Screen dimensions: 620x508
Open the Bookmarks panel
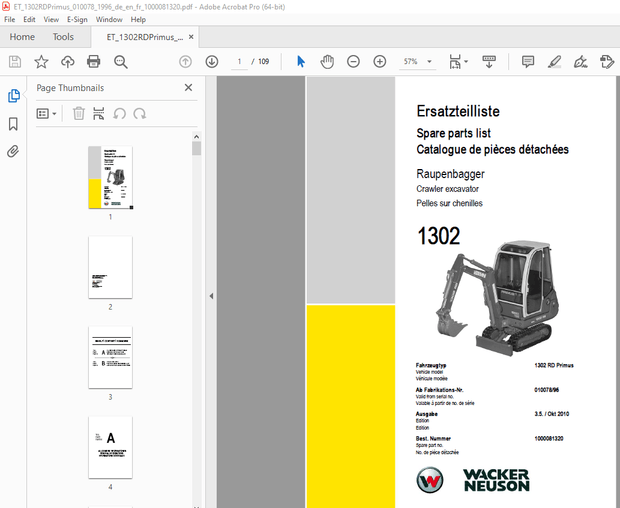(x=13, y=124)
